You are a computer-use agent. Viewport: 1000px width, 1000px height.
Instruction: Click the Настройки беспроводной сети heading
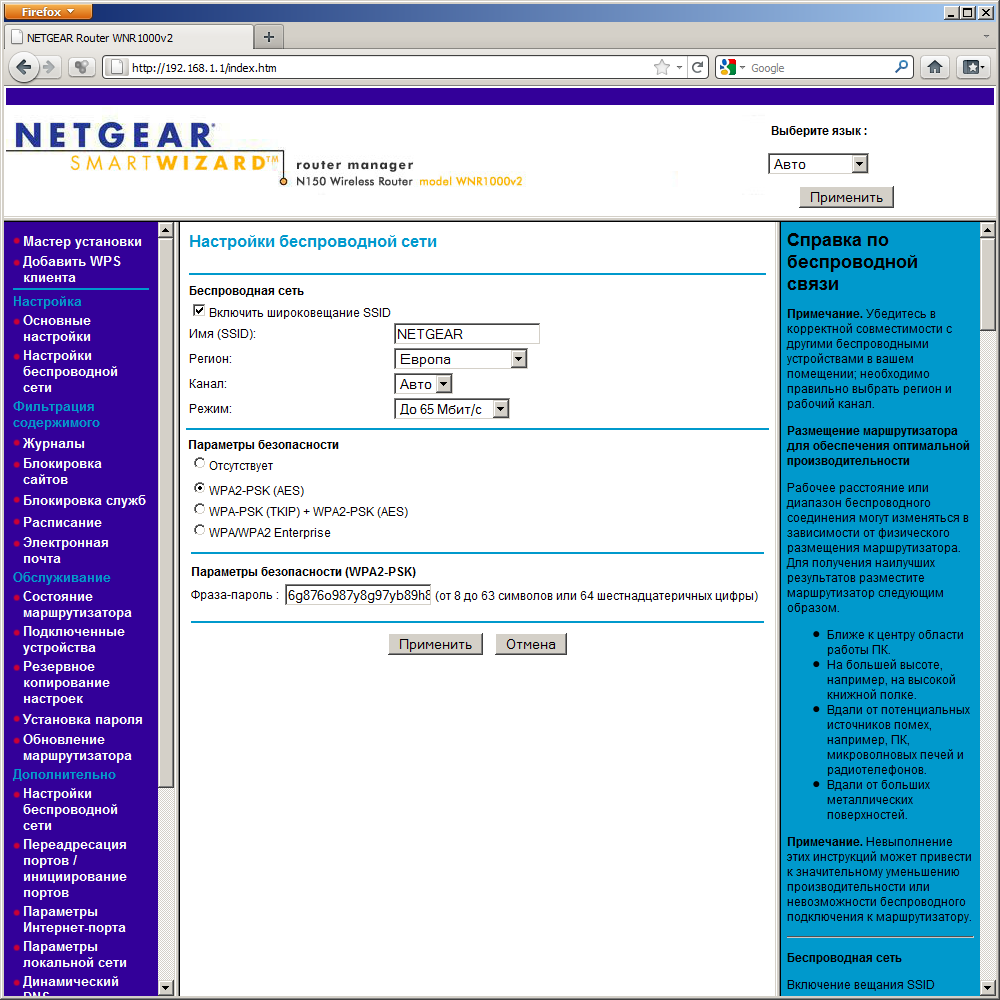click(x=313, y=242)
